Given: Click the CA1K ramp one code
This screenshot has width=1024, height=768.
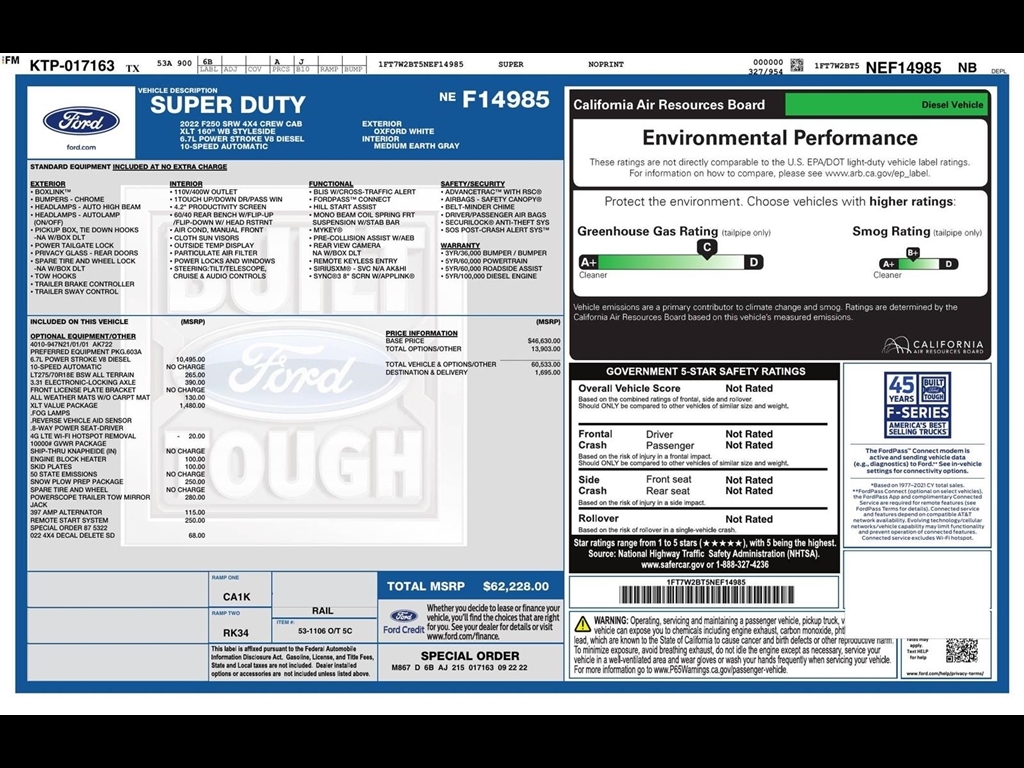Looking at the screenshot, I should pyautogui.click(x=237, y=596).
